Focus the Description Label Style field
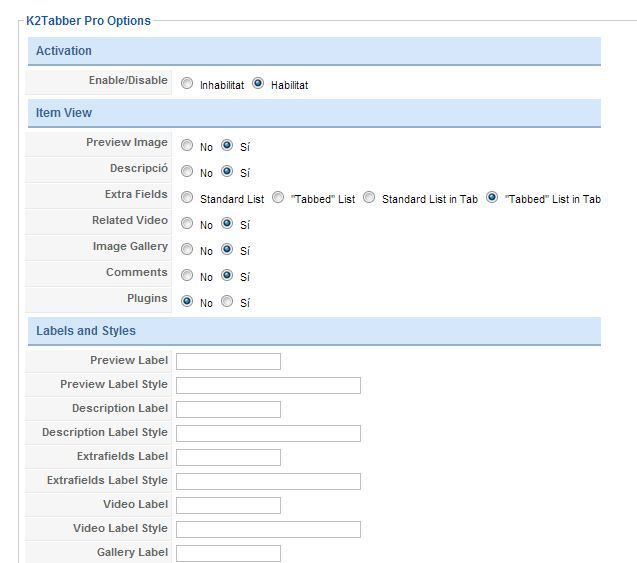The width and height of the screenshot is (637, 563). point(268,433)
